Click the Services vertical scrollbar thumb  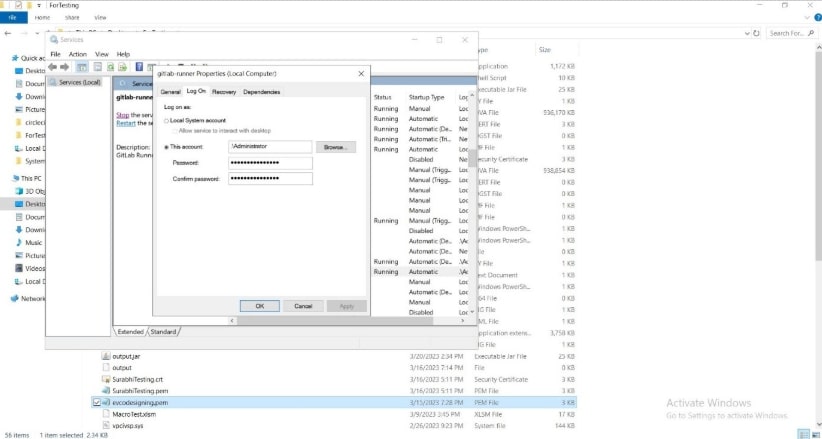click(x=471, y=158)
